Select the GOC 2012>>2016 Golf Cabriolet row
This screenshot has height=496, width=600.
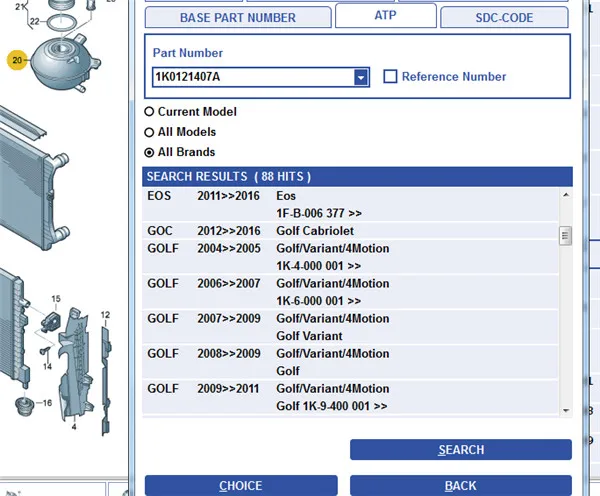(350, 231)
